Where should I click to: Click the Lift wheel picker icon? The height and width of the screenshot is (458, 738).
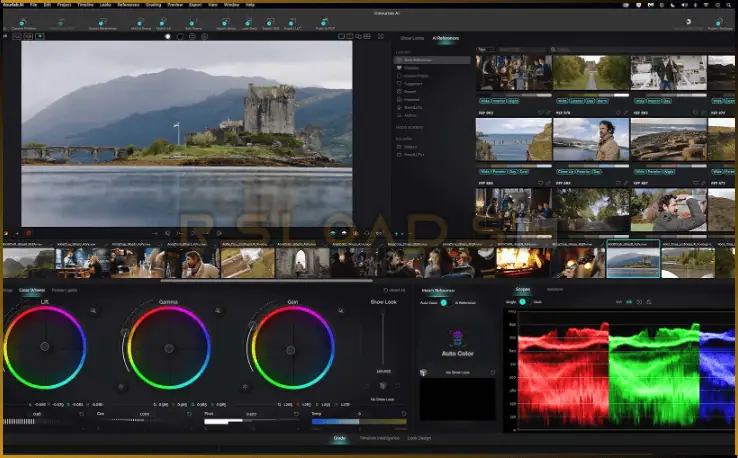(x=94, y=311)
